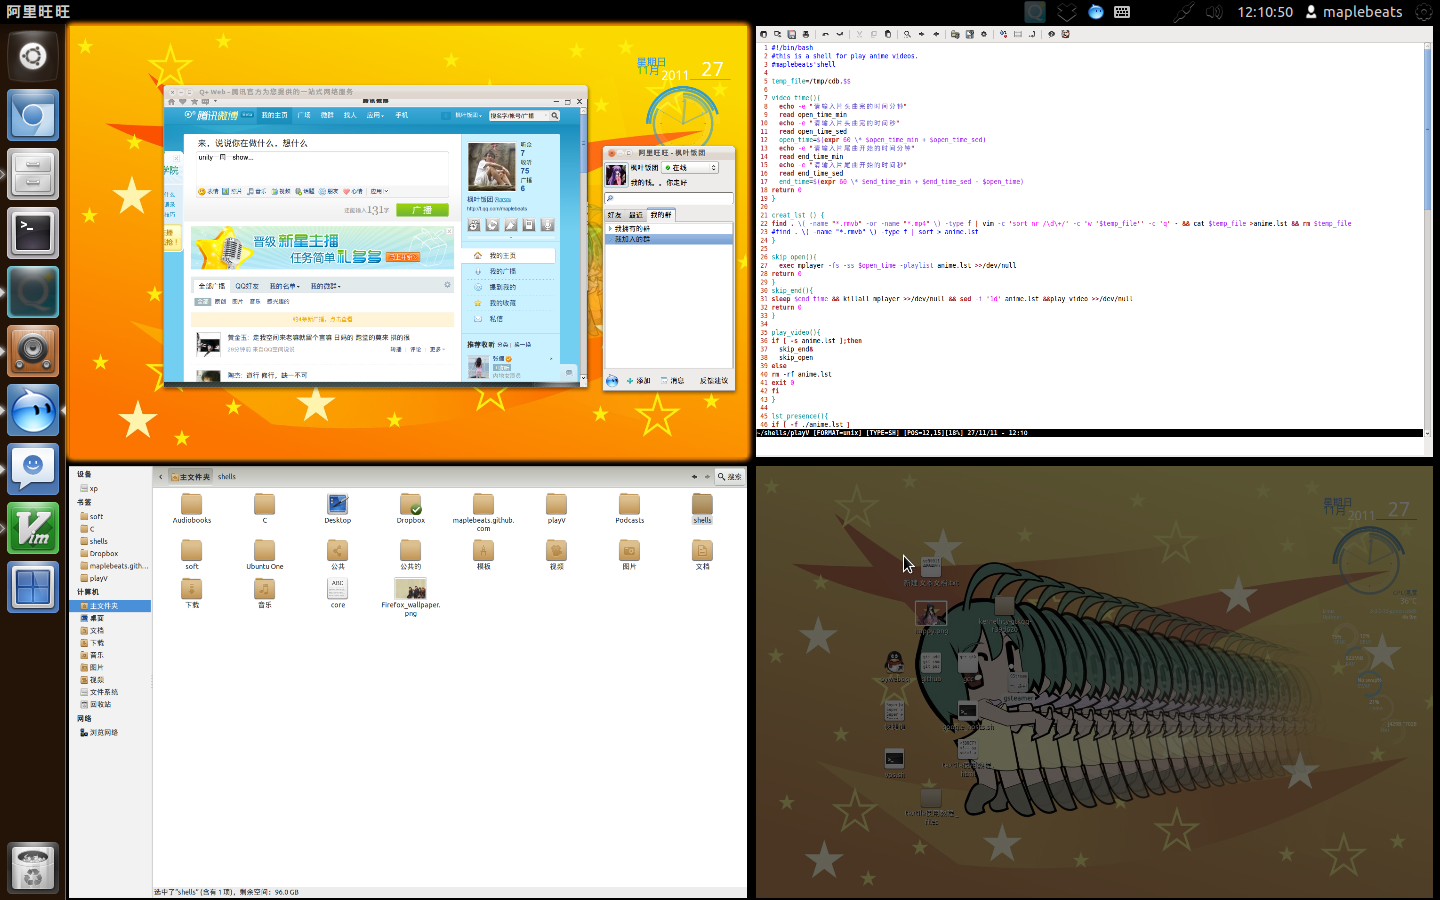The image size is (1440, 900).
Task: Select playV bookmark in file manager sidebar
Action: pos(98,578)
